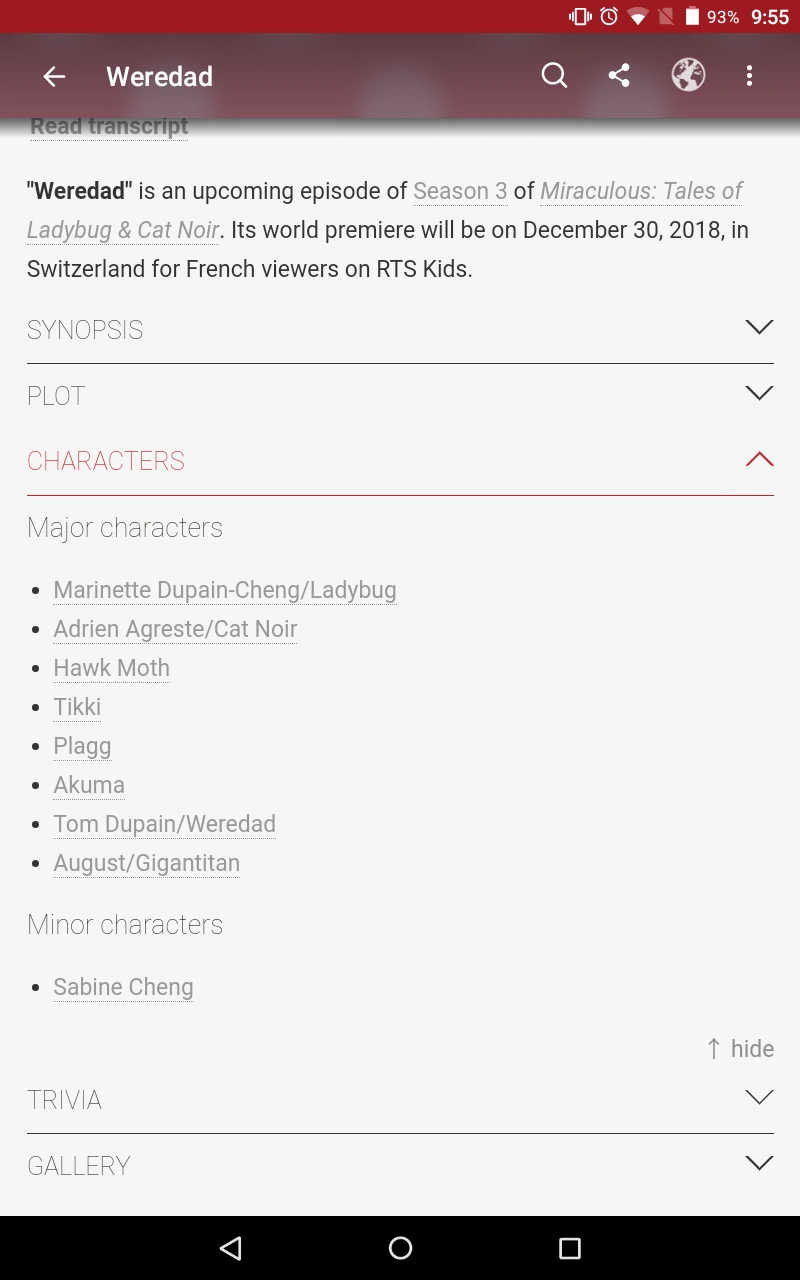800x1280 pixels.
Task: Tap the share icon
Action: point(619,76)
